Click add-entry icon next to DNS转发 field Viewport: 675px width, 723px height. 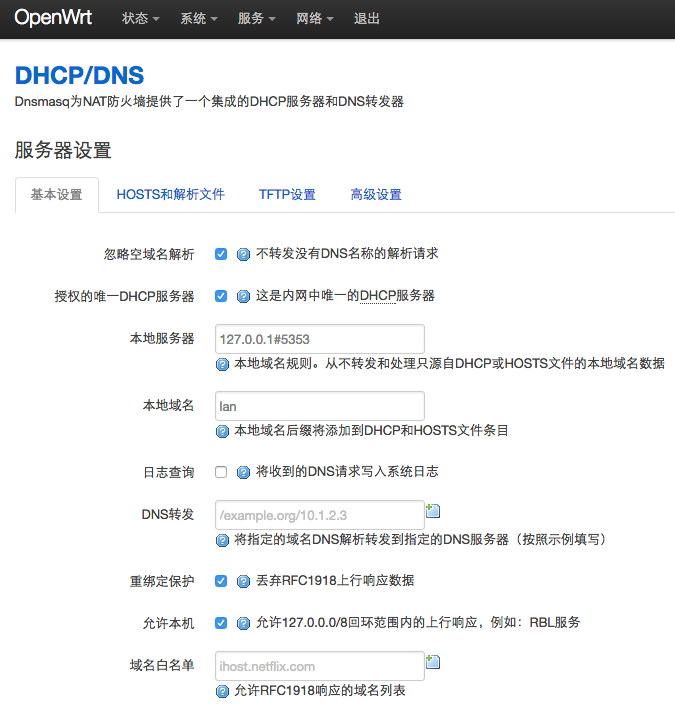tap(432, 510)
